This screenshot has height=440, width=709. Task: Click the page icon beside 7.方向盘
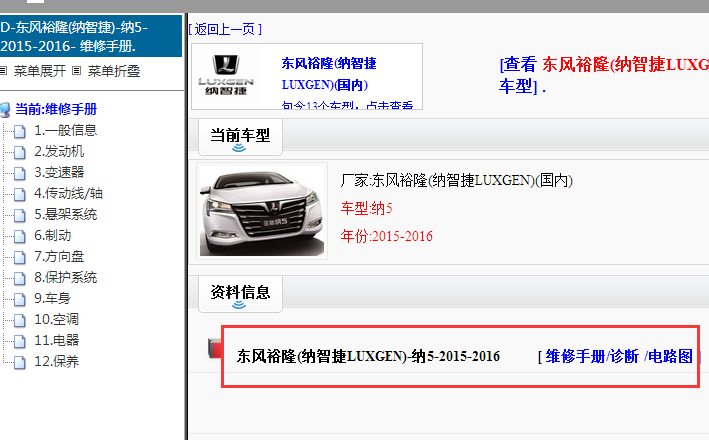tap(19, 257)
